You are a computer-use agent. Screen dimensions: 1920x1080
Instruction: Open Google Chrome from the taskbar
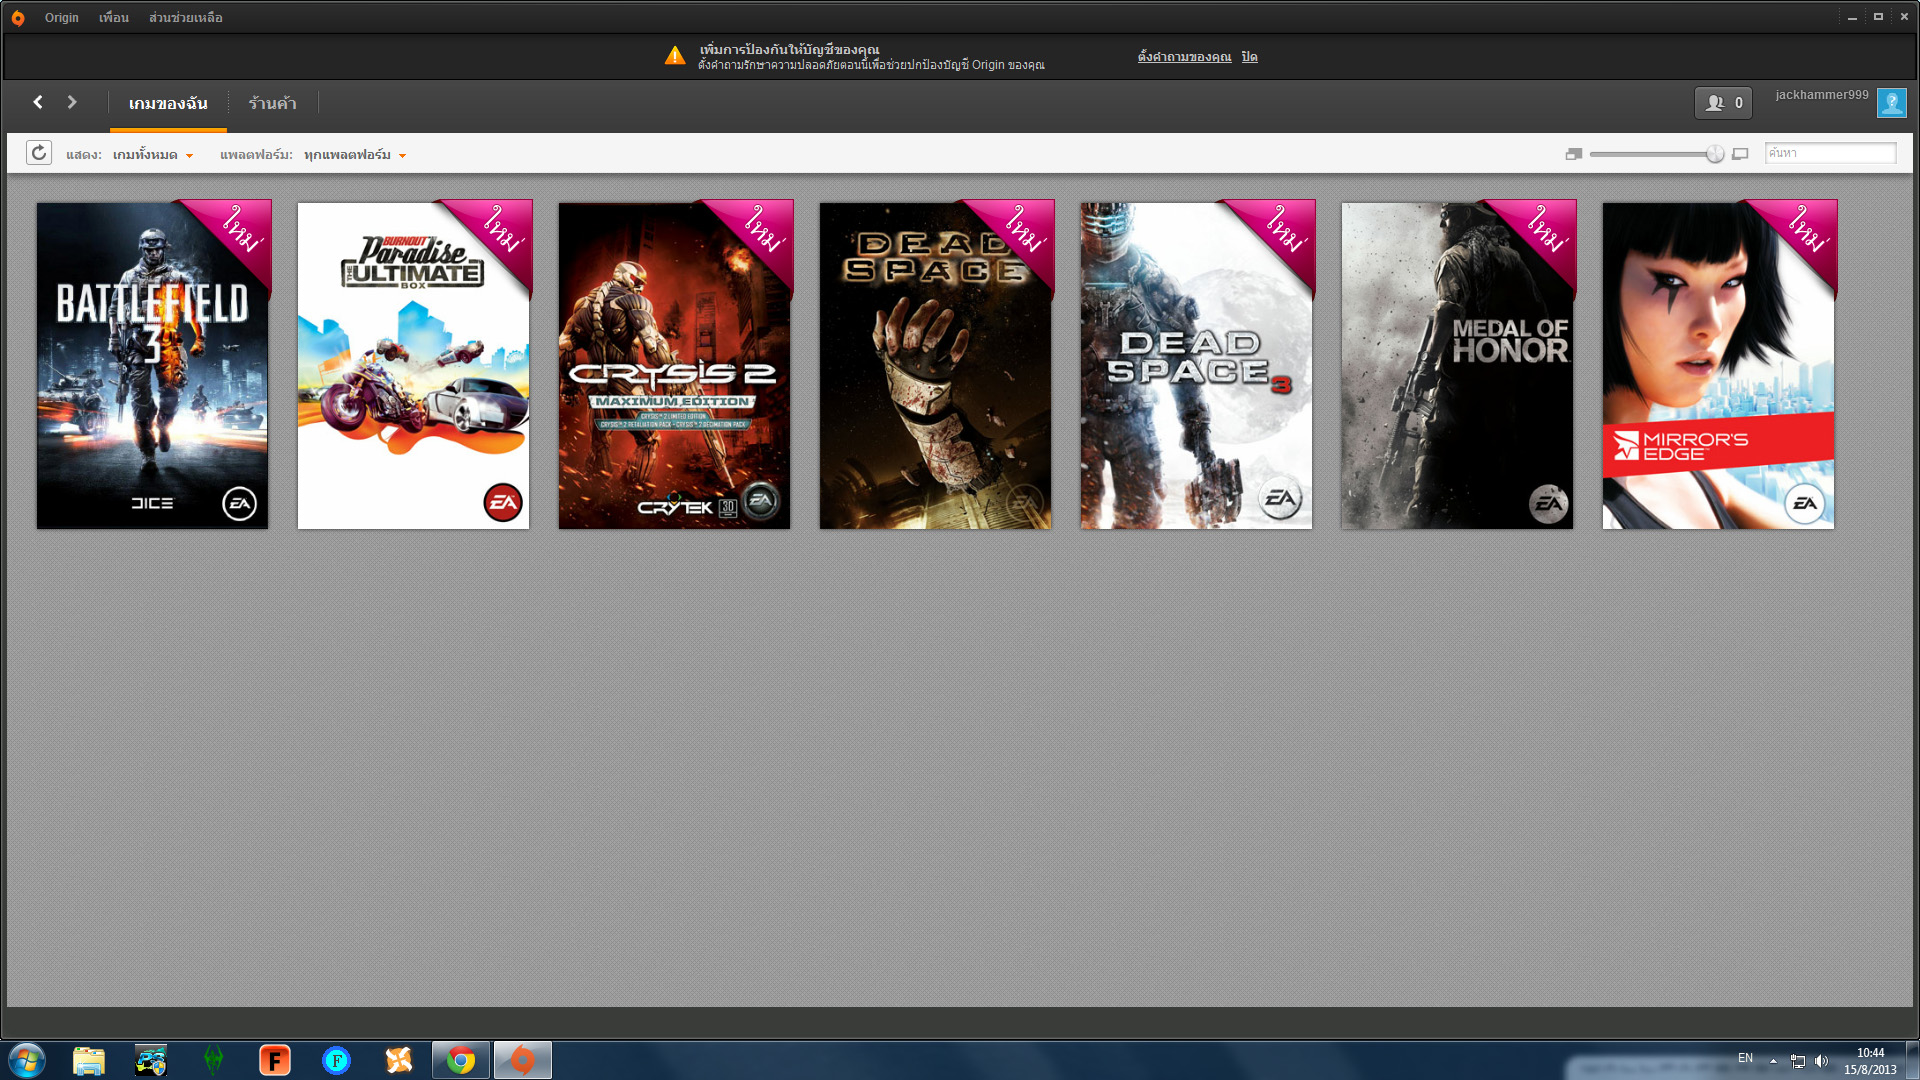point(461,1060)
